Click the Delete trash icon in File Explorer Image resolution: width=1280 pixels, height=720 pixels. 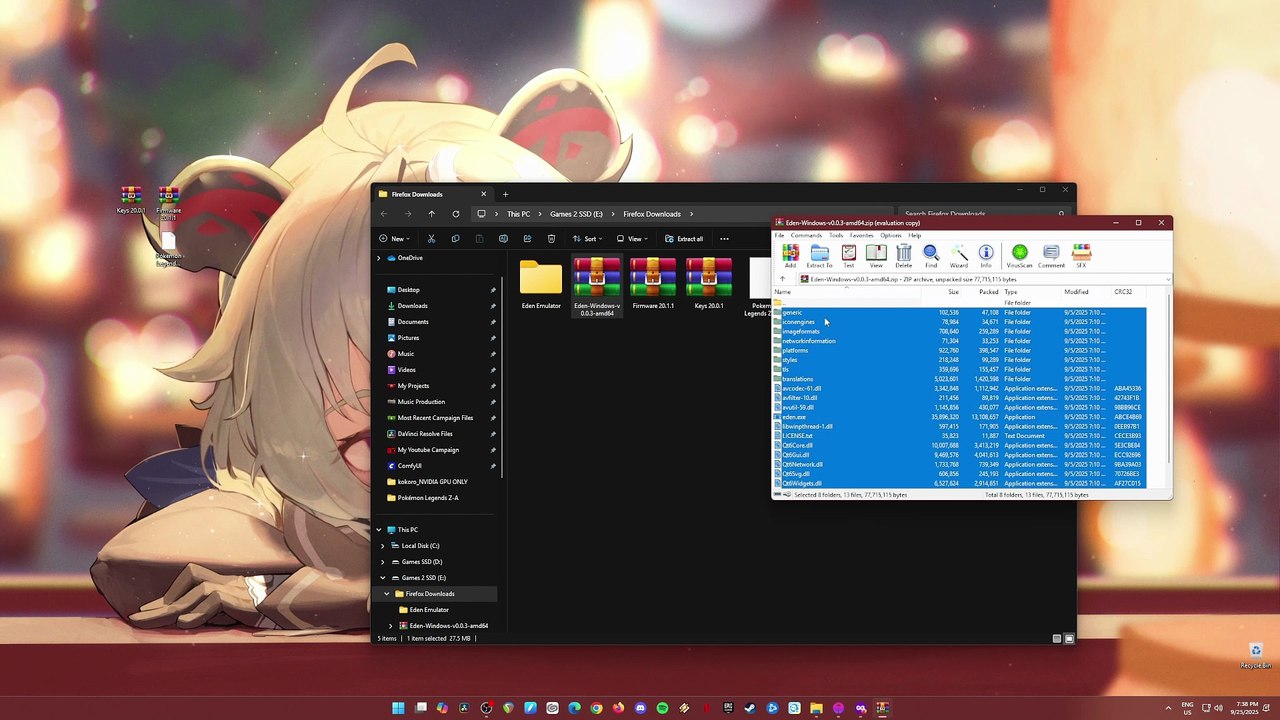[551, 239]
